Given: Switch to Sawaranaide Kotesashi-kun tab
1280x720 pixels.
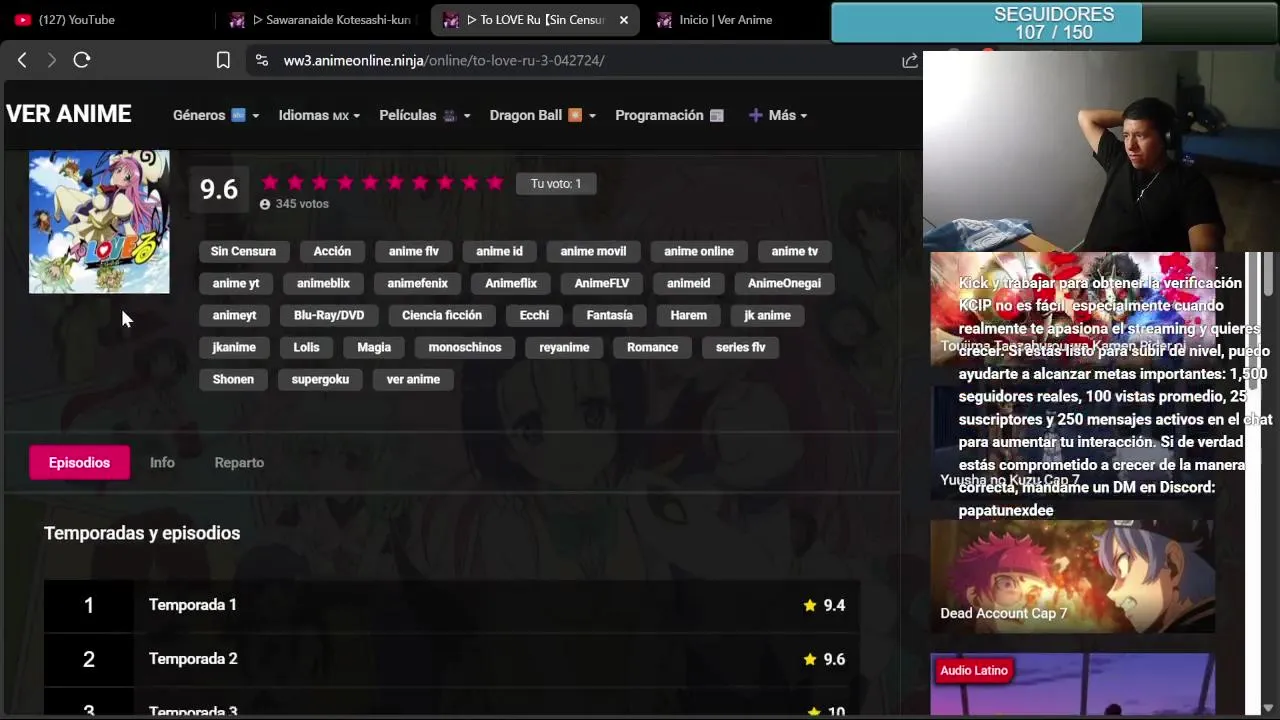Looking at the screenshot, I should (x=321, y=20).
